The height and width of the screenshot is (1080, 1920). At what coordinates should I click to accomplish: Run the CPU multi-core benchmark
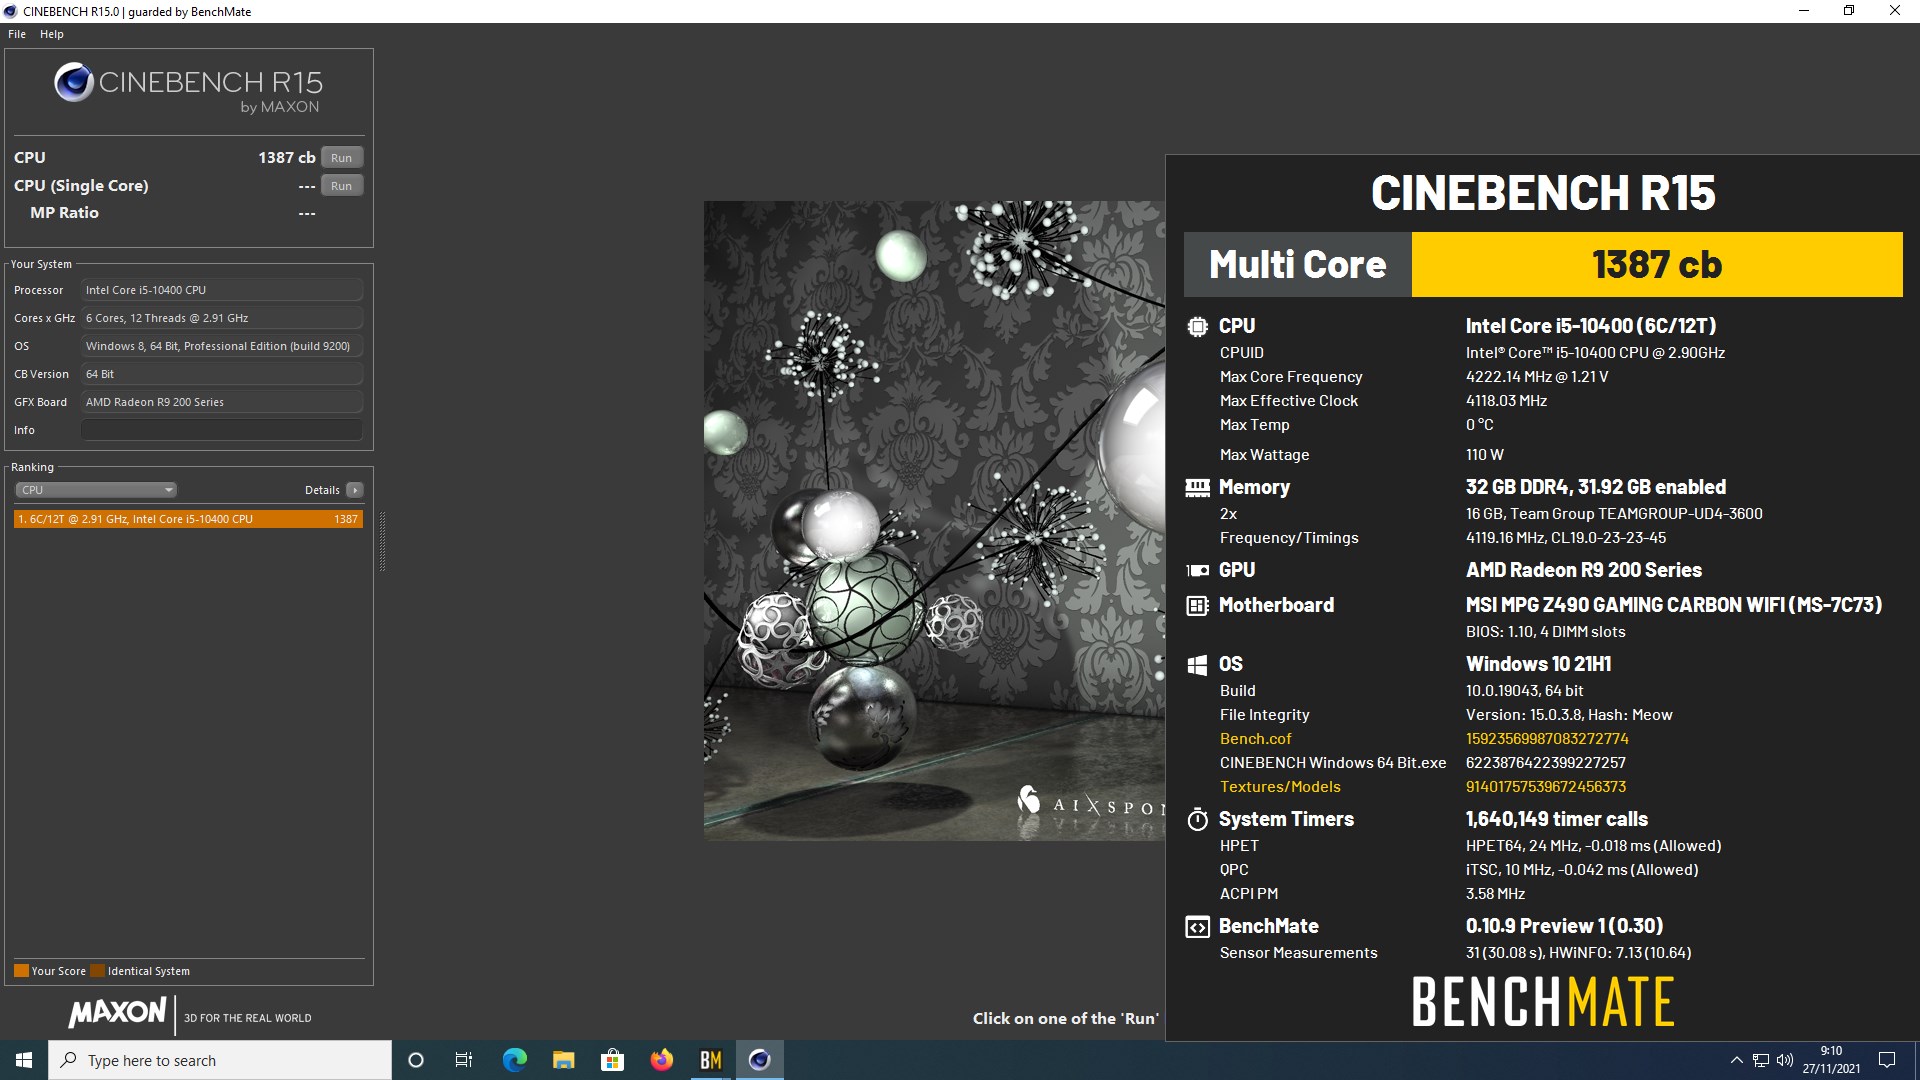point(342,158)
